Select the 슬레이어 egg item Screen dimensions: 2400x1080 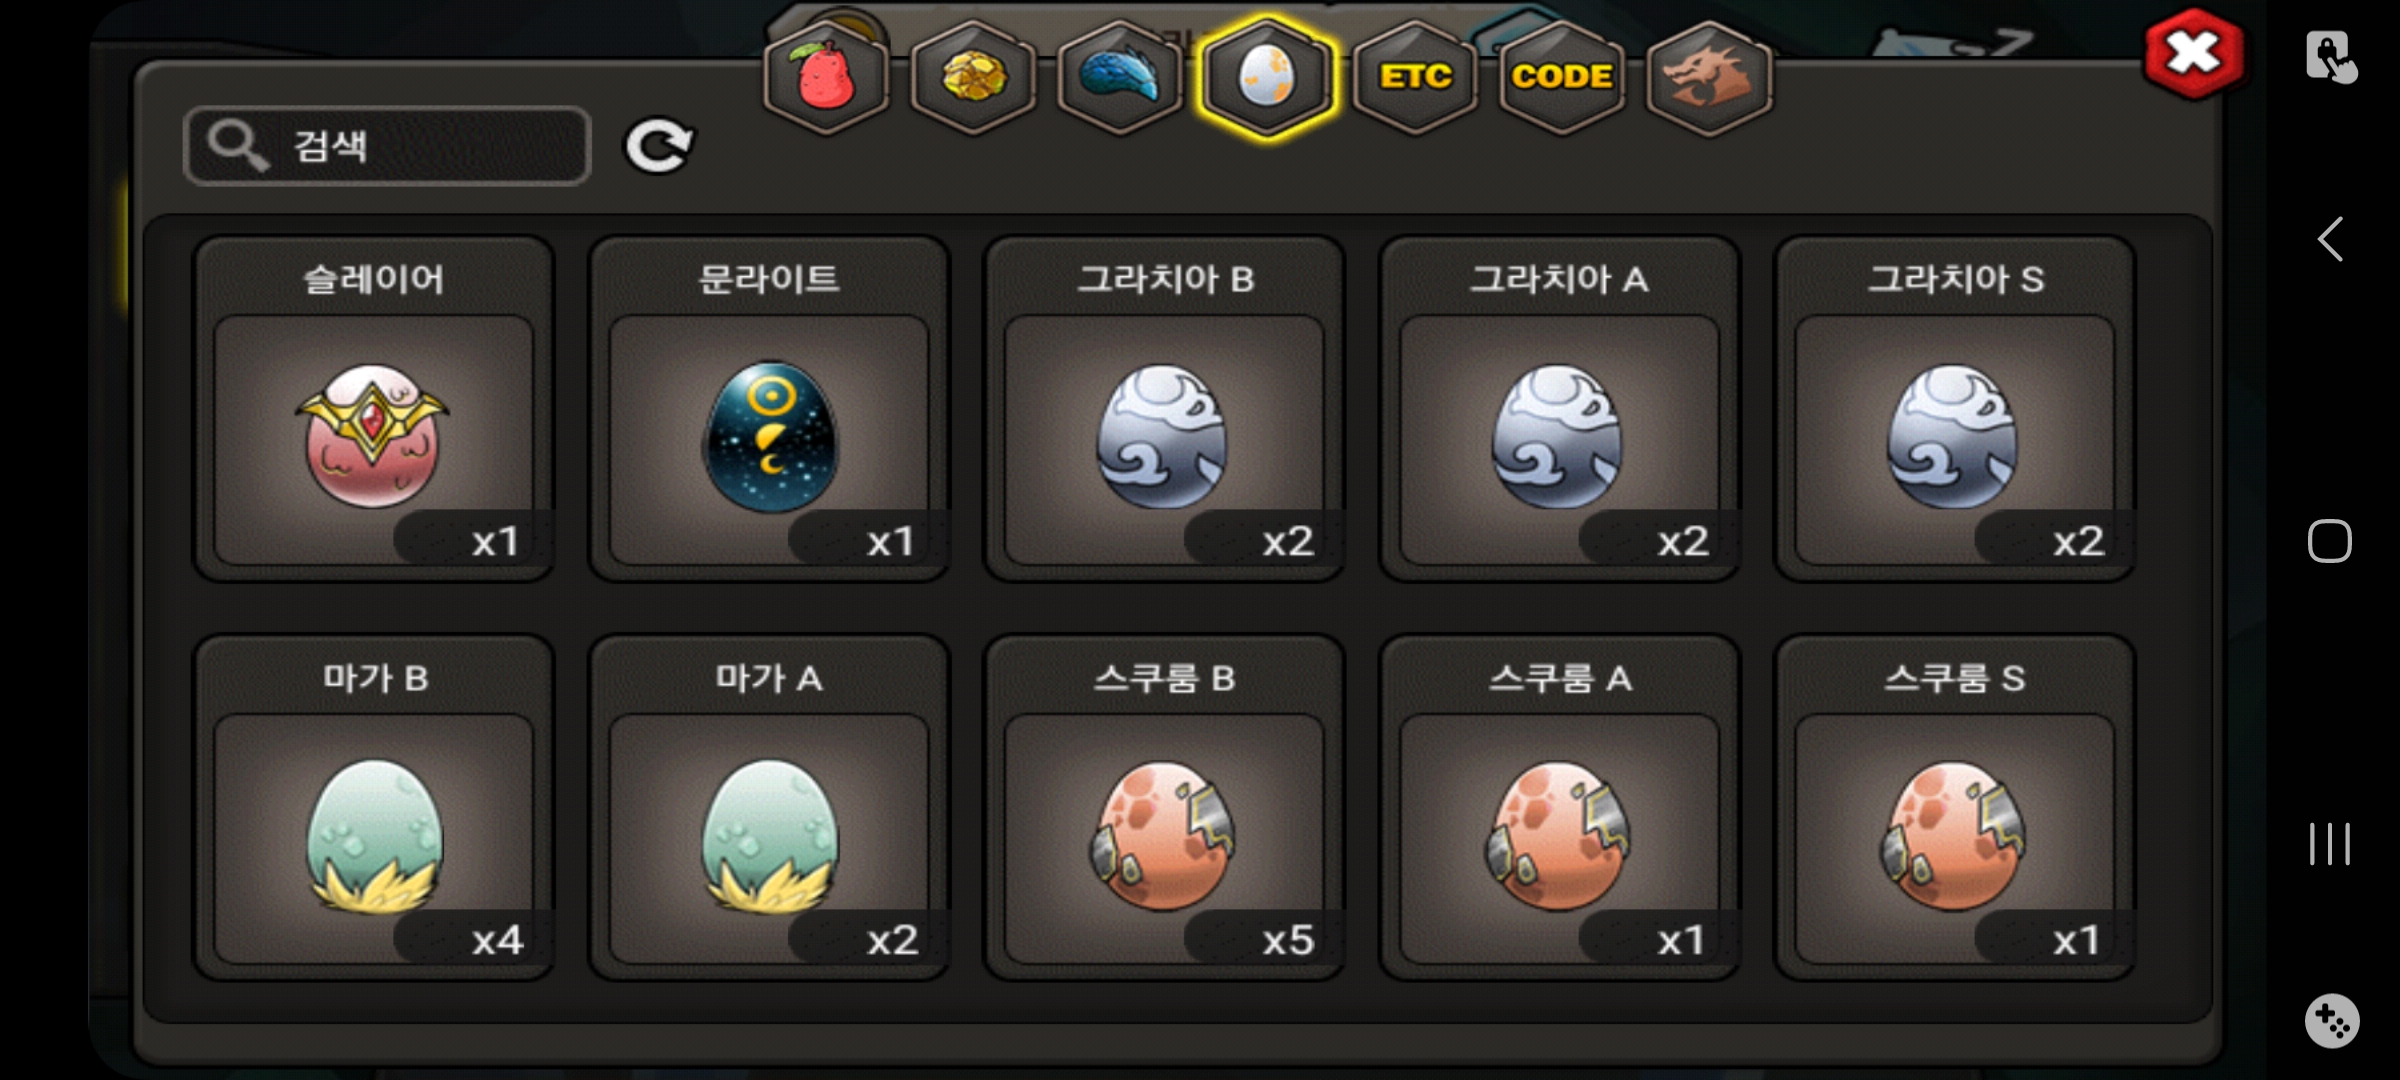pos(373,408)
